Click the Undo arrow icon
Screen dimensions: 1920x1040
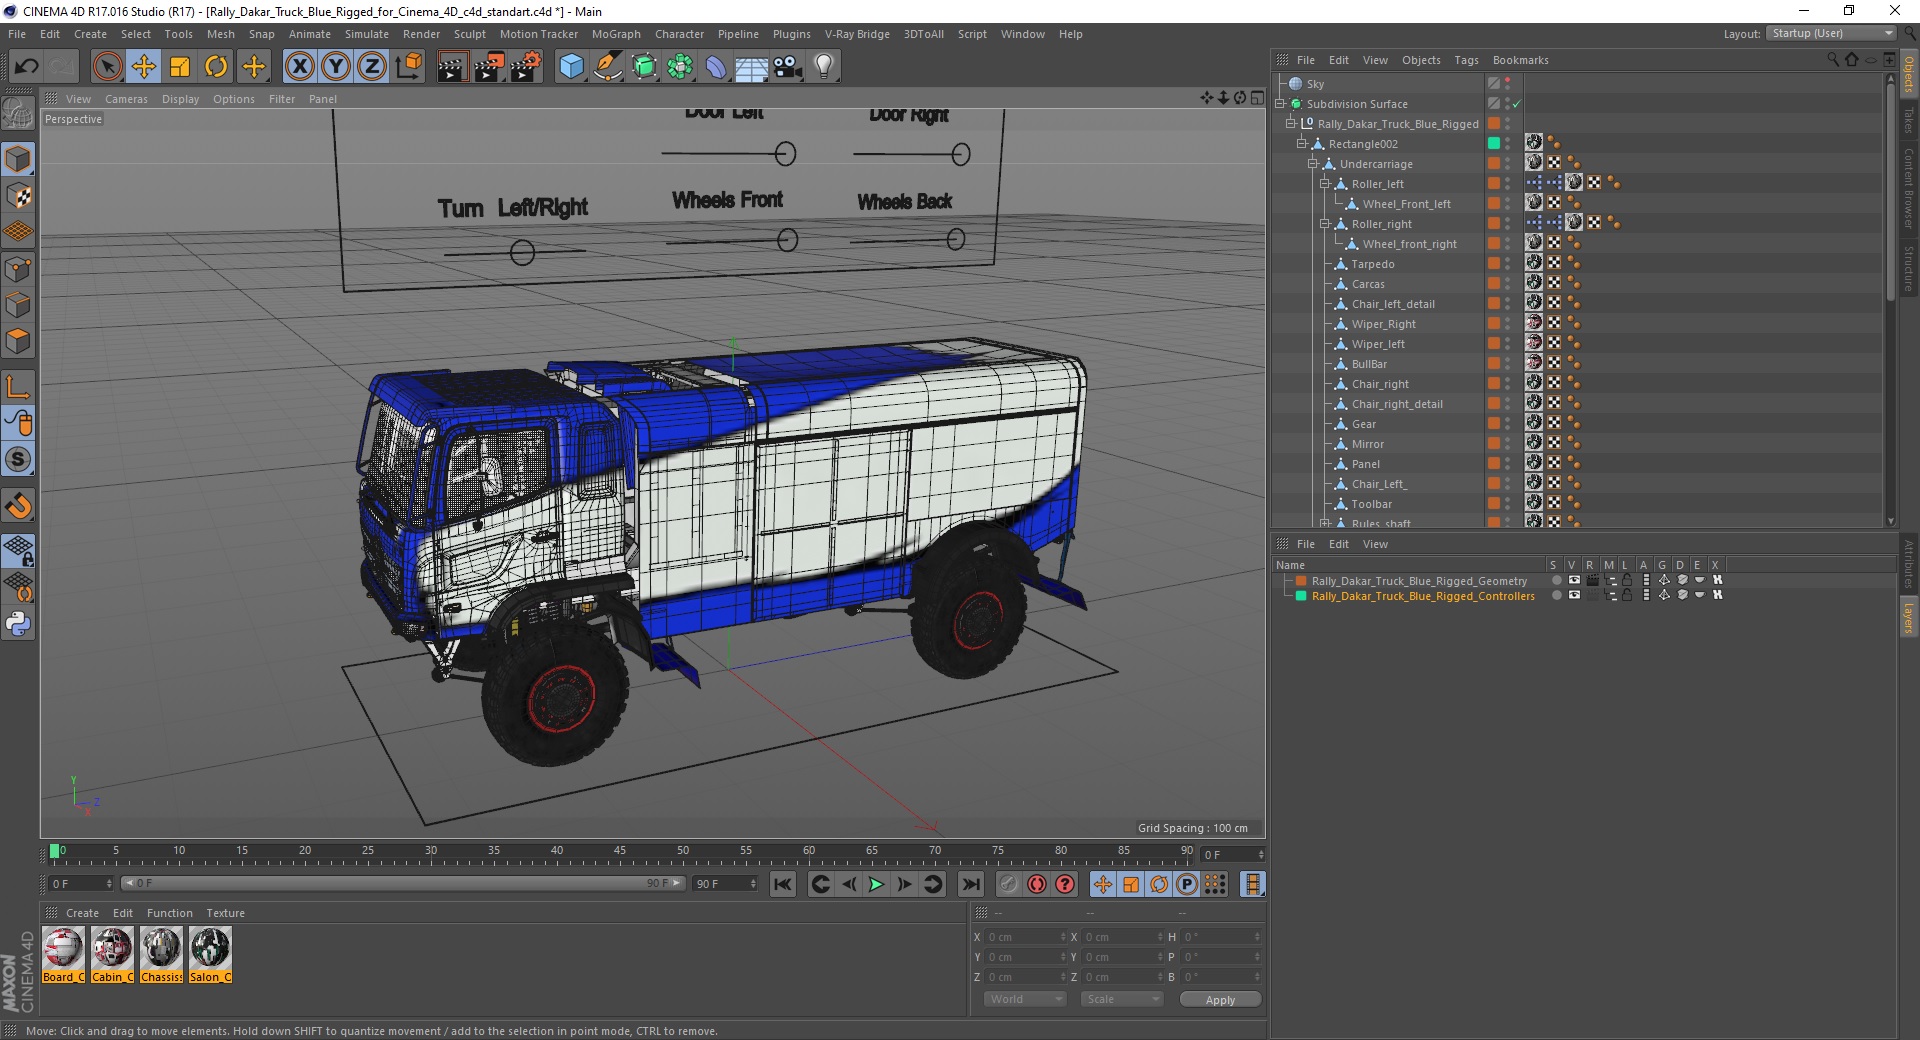(27, 67)
